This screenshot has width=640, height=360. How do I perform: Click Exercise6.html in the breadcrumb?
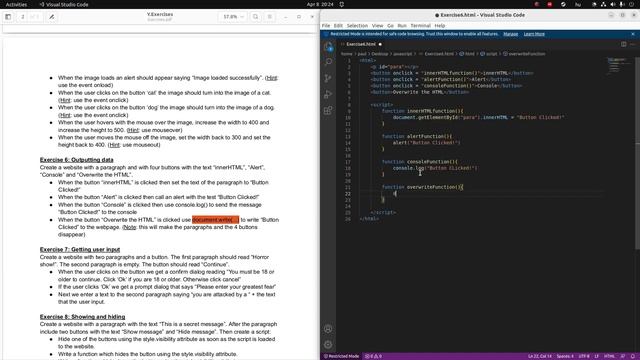click(439, 54)
